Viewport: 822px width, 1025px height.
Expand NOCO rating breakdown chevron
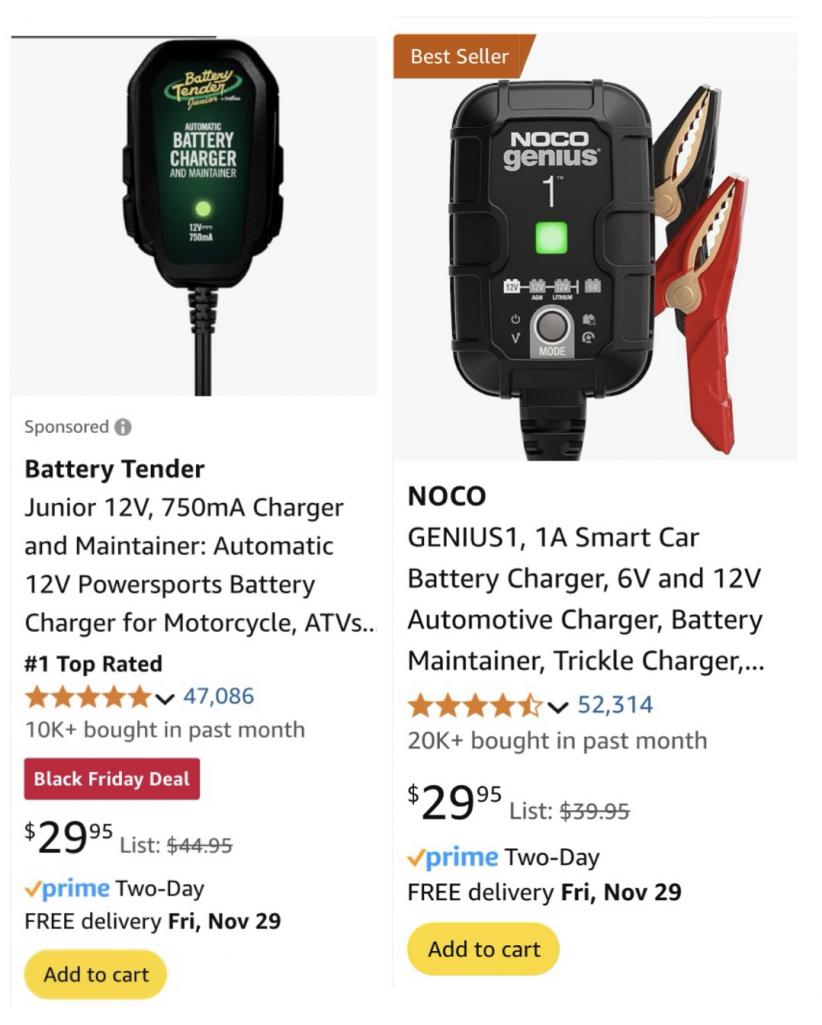(x=558, y=707)
